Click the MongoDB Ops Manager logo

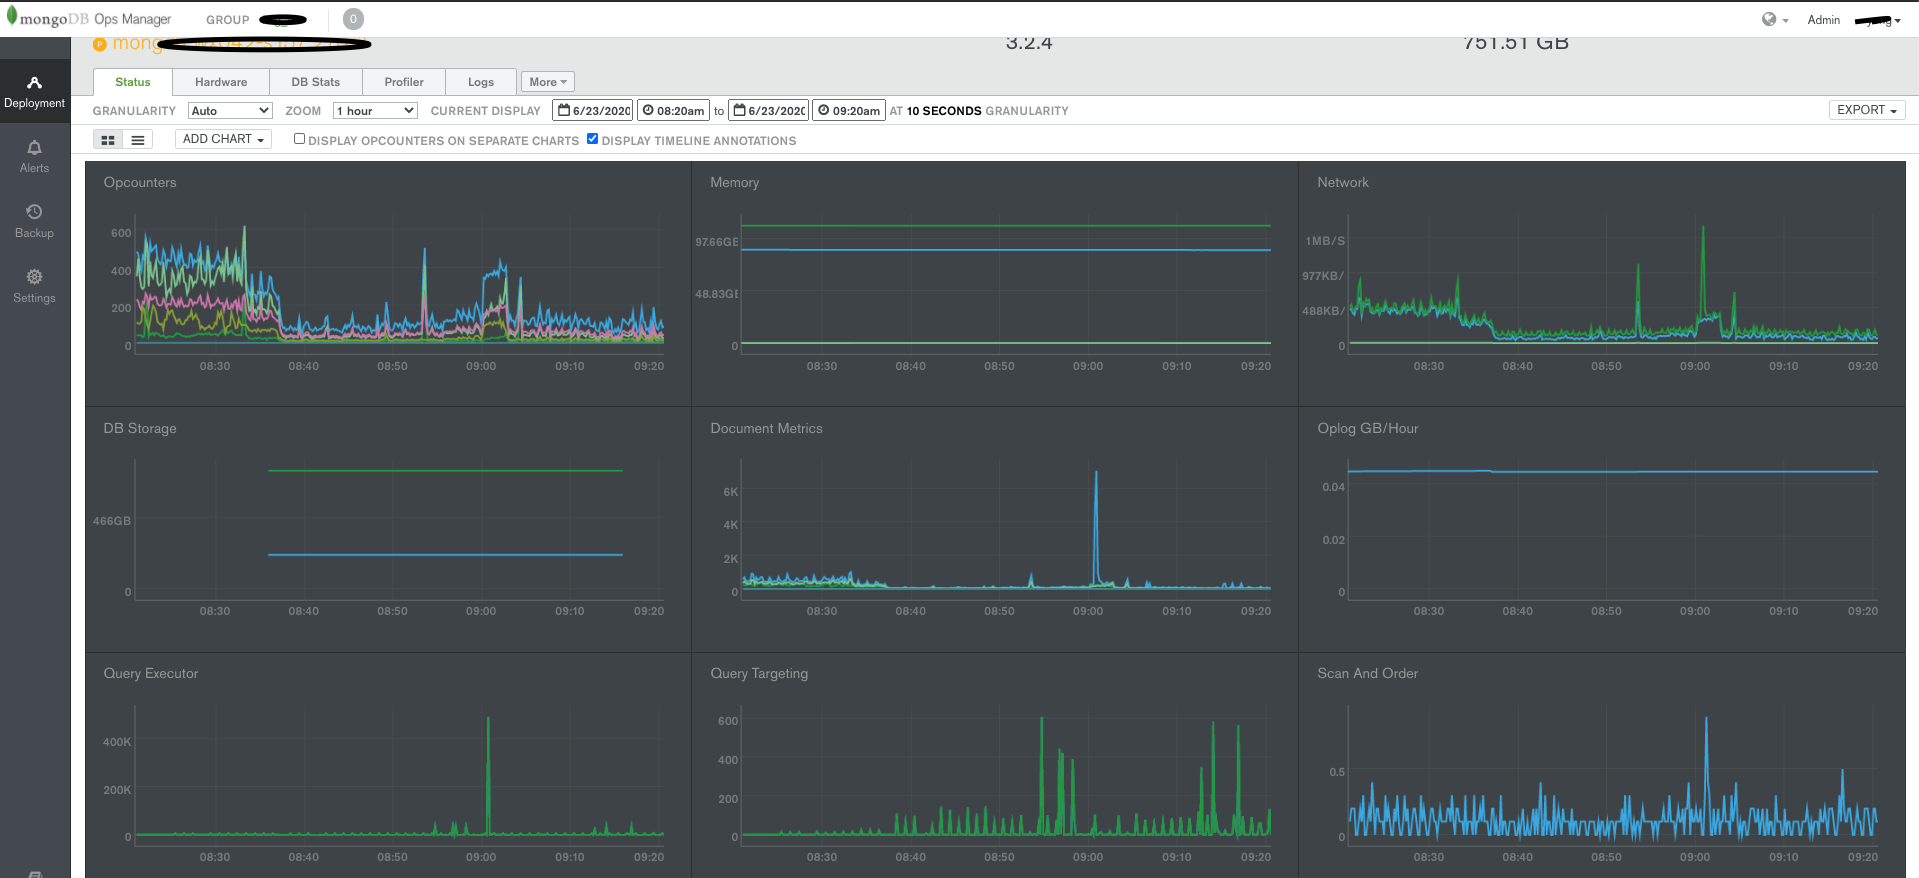point(89,18)
